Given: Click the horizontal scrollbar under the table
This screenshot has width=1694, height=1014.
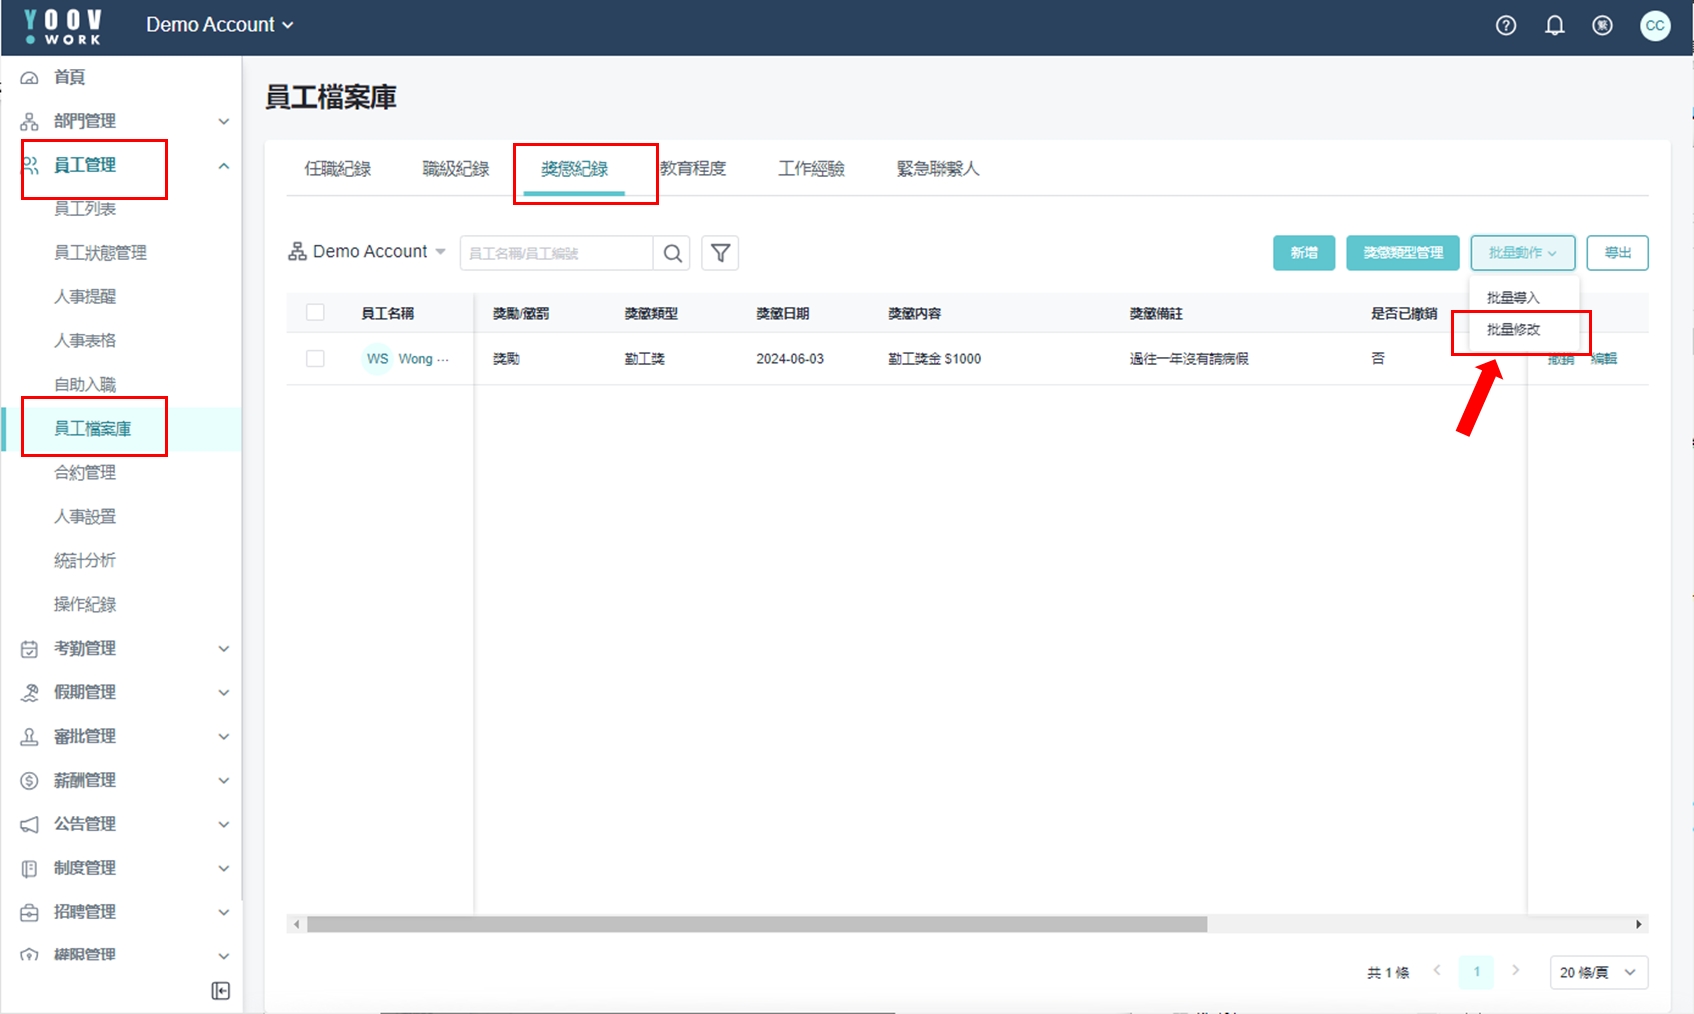Looking at the screenshot, I should pos(756,924).
